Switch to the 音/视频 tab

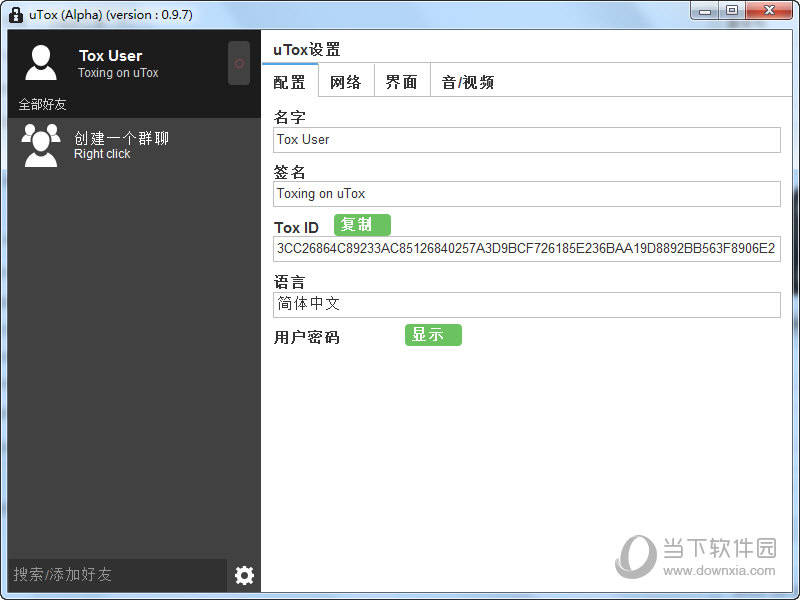coord(468,82)
